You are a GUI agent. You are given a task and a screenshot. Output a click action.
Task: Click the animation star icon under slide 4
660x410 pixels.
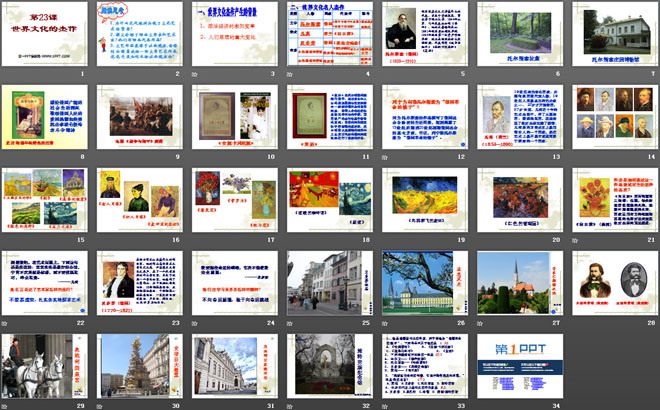click(x=290, y=74)
